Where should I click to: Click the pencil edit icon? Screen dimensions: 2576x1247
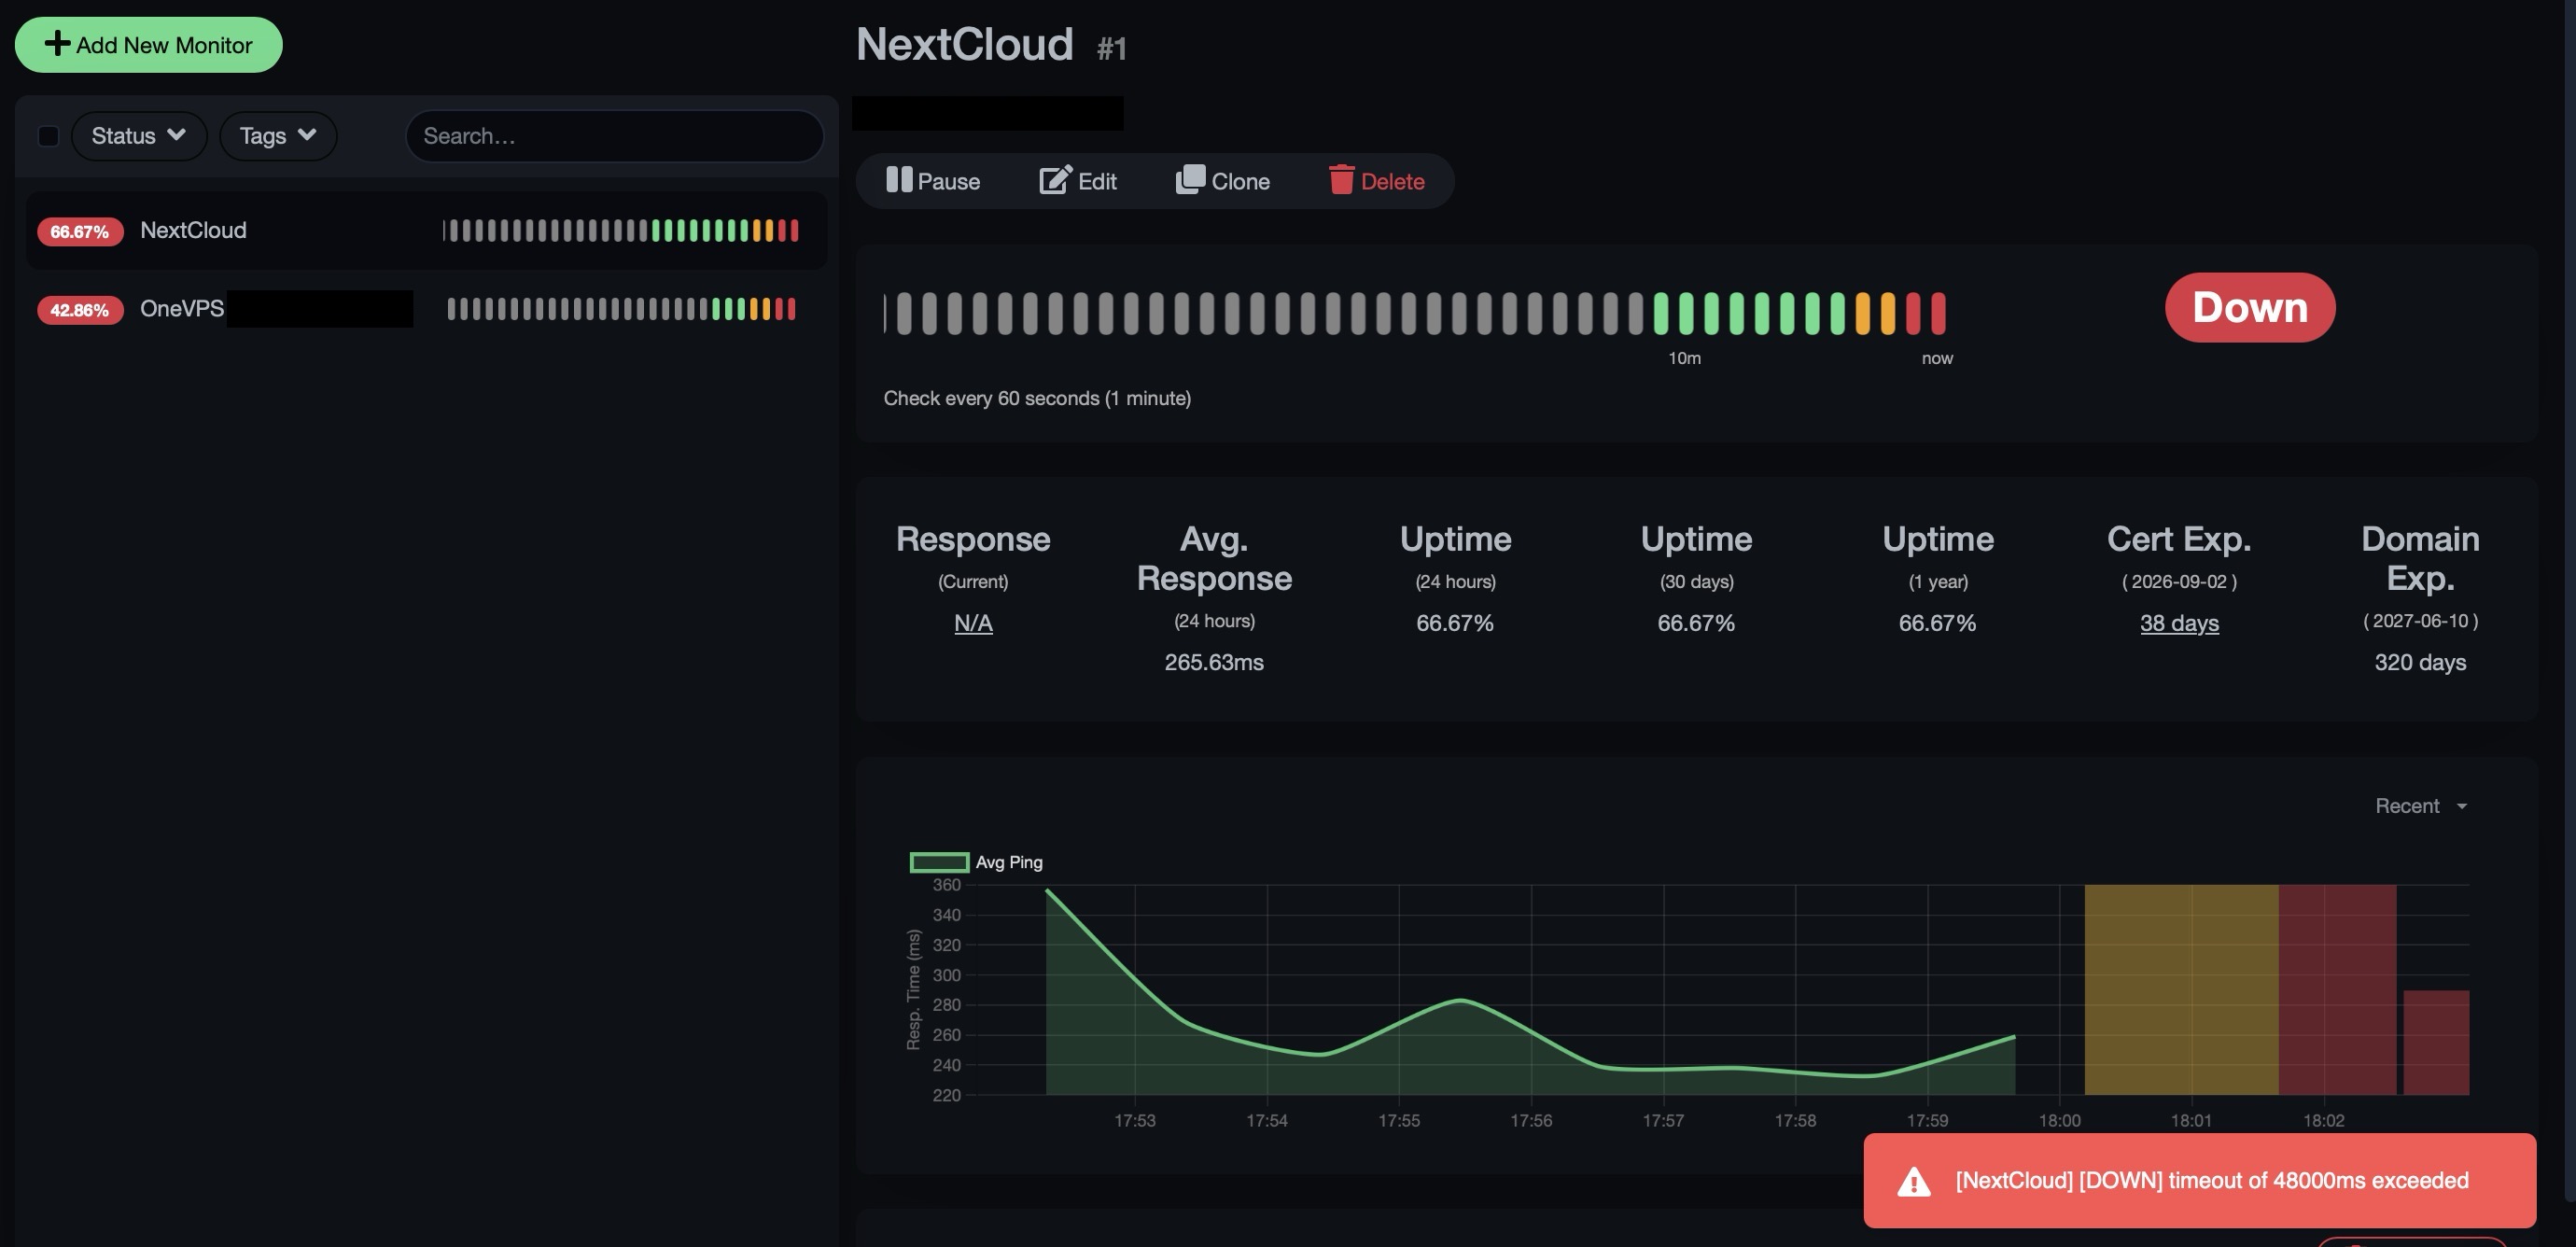tap(1056, 180)
